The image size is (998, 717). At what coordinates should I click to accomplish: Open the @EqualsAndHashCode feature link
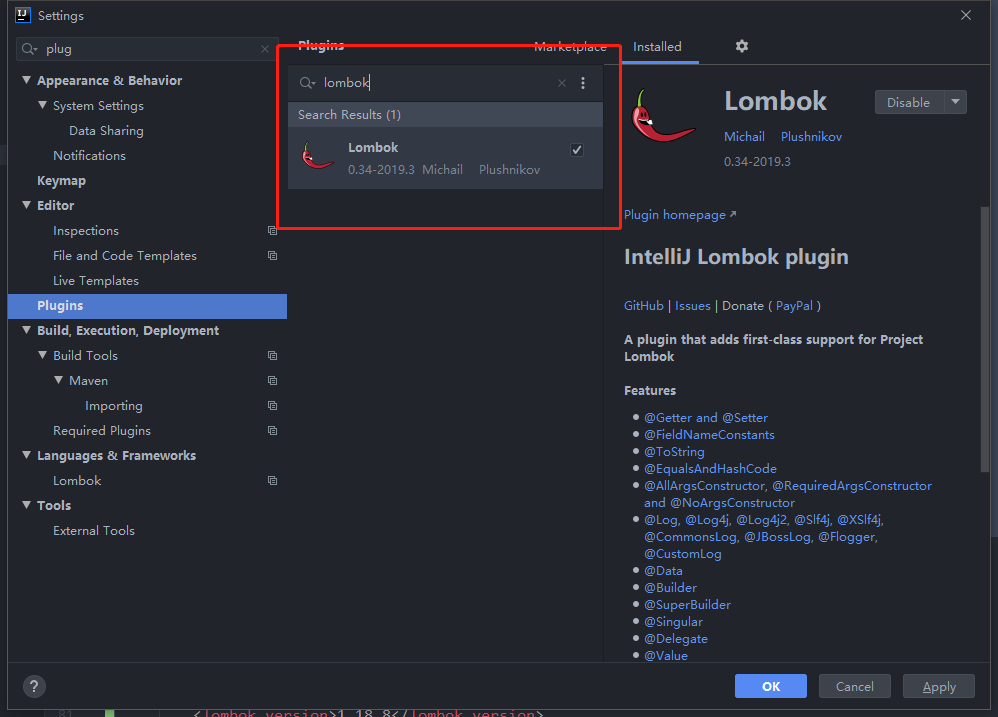click(710, 468)
